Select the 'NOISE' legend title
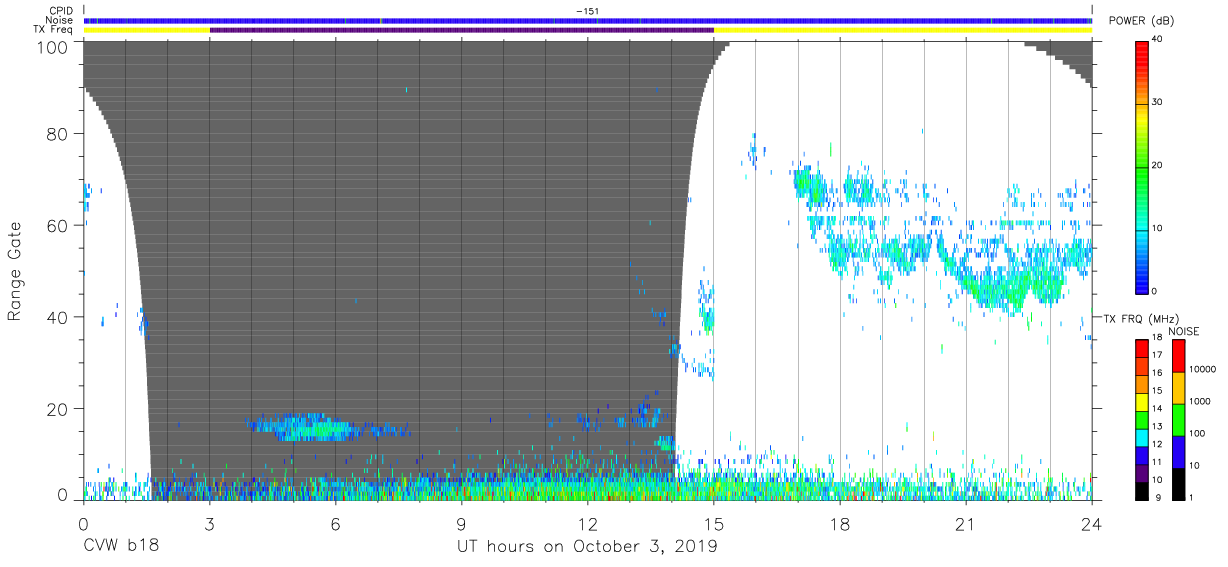1228x567 pixels. point(1184,331)
